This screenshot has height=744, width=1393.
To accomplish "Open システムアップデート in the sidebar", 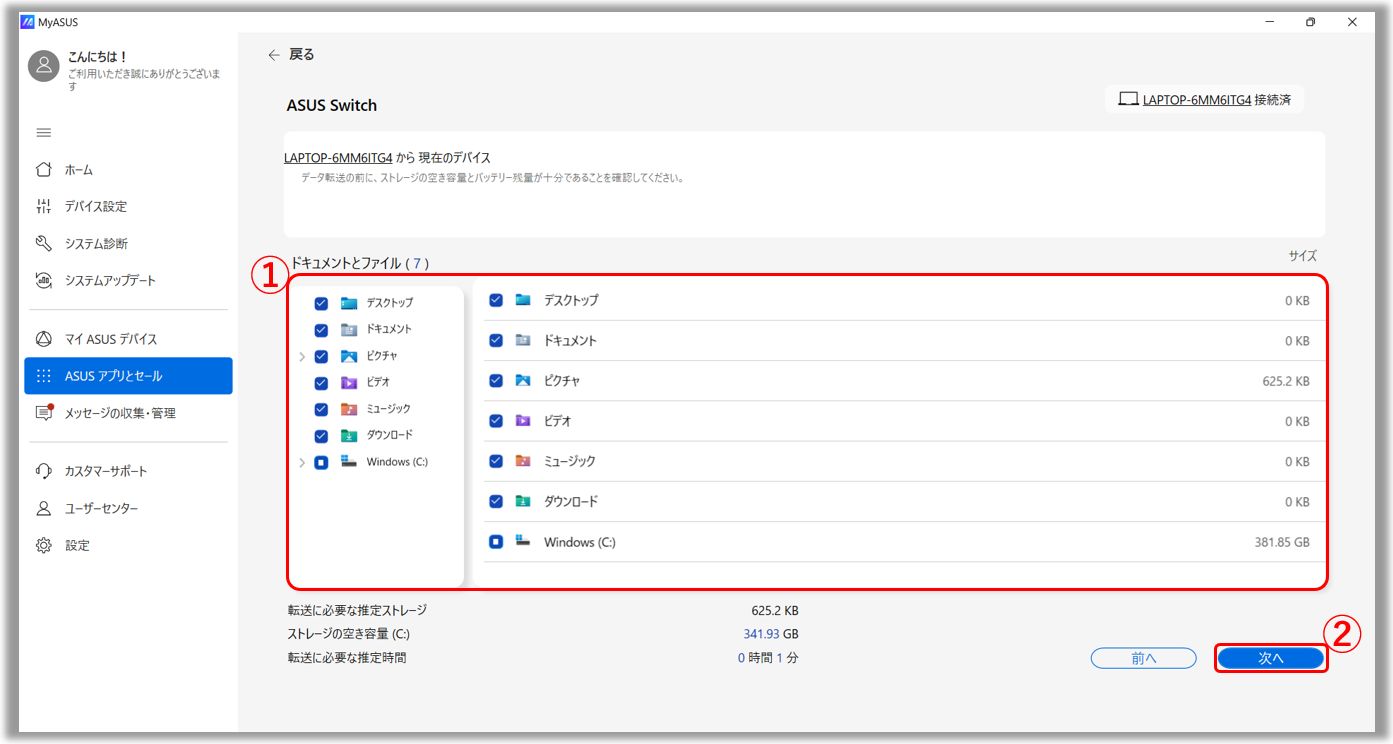I will click(x=128, y=280).
